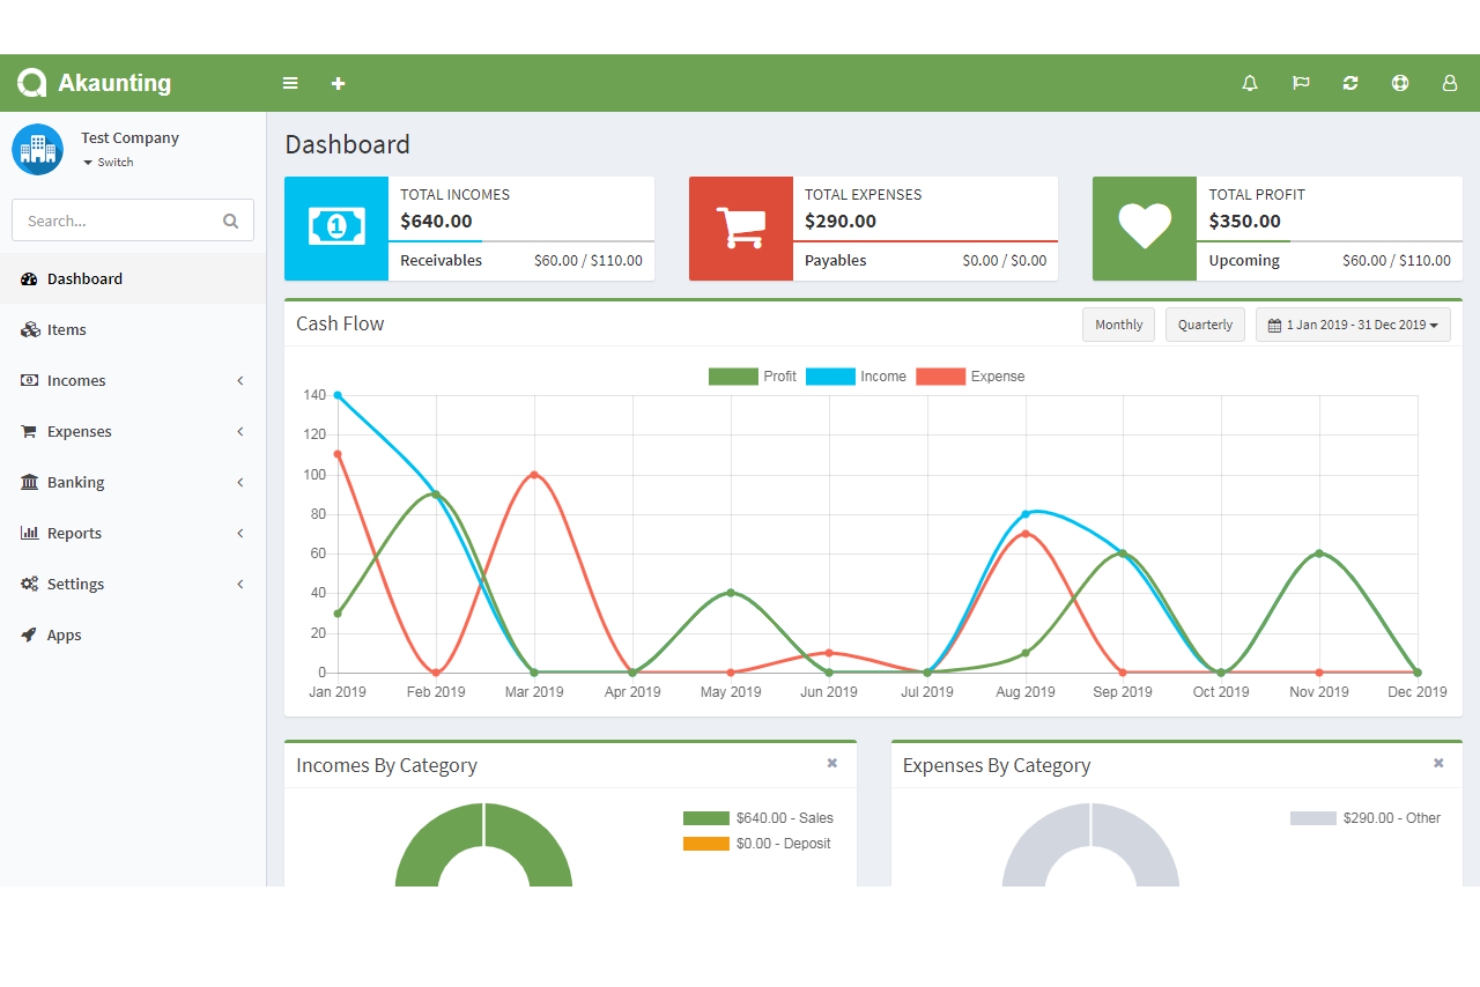Viewport: 1480px width, 987px height.
Task: Open Items in the sidebar
Action: click(x=66, y=330)
